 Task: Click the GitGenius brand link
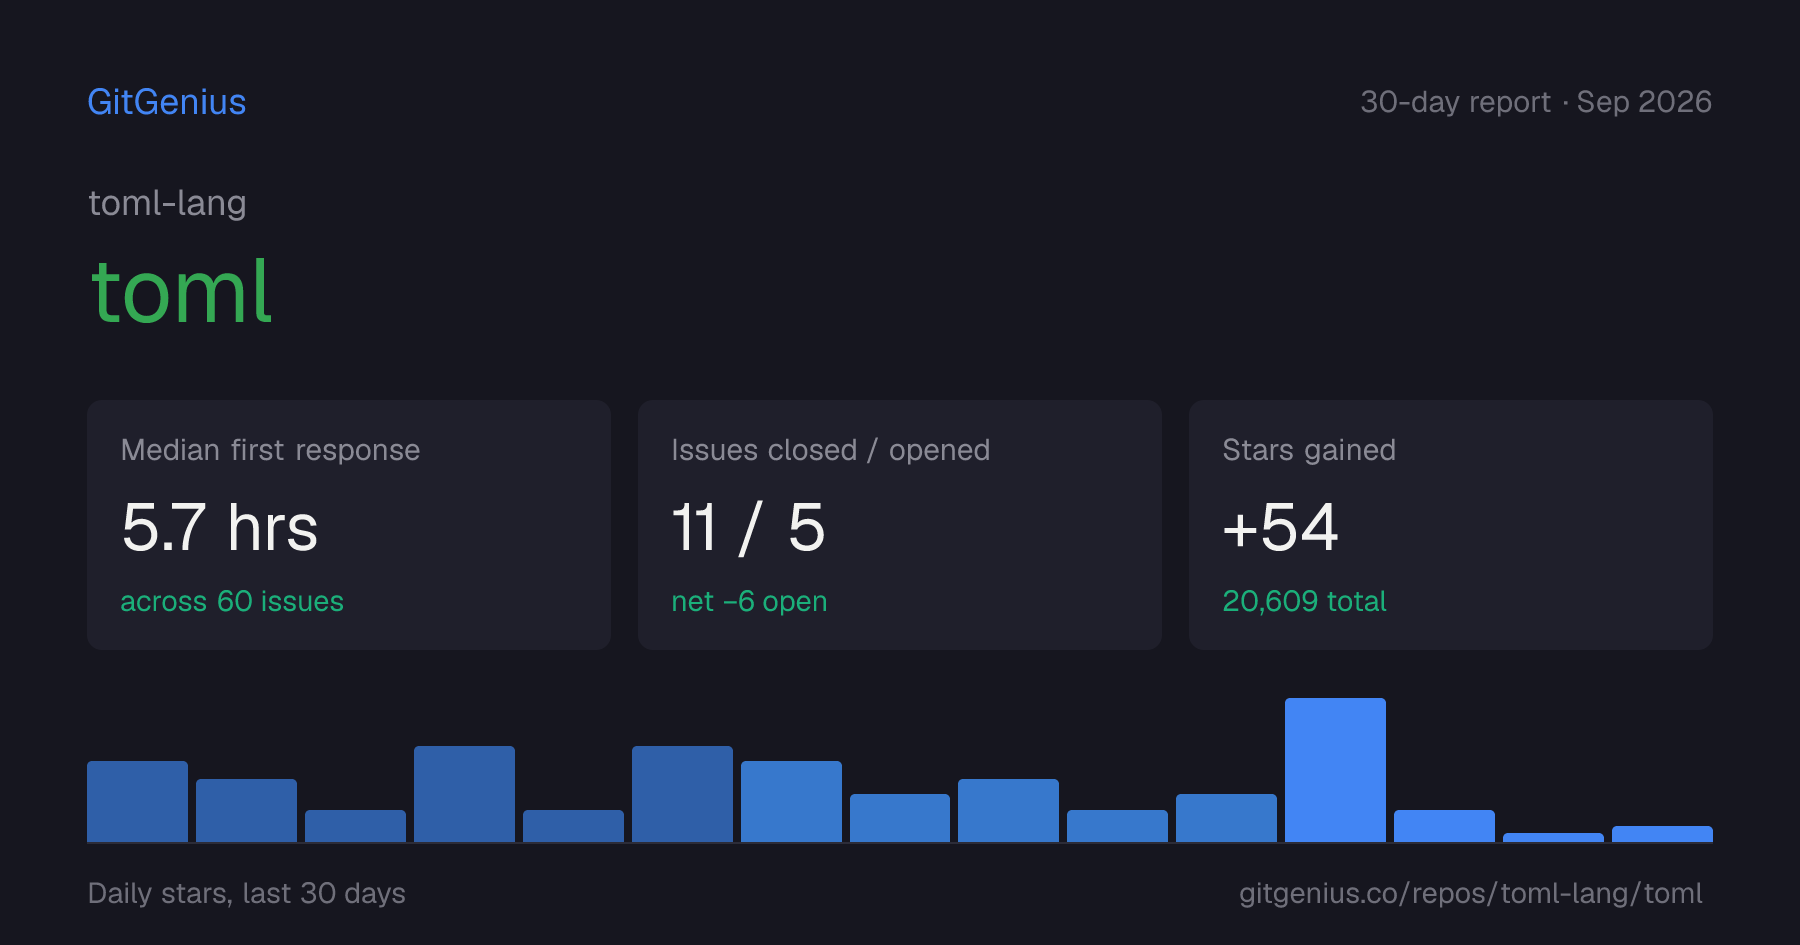point(166,102)
